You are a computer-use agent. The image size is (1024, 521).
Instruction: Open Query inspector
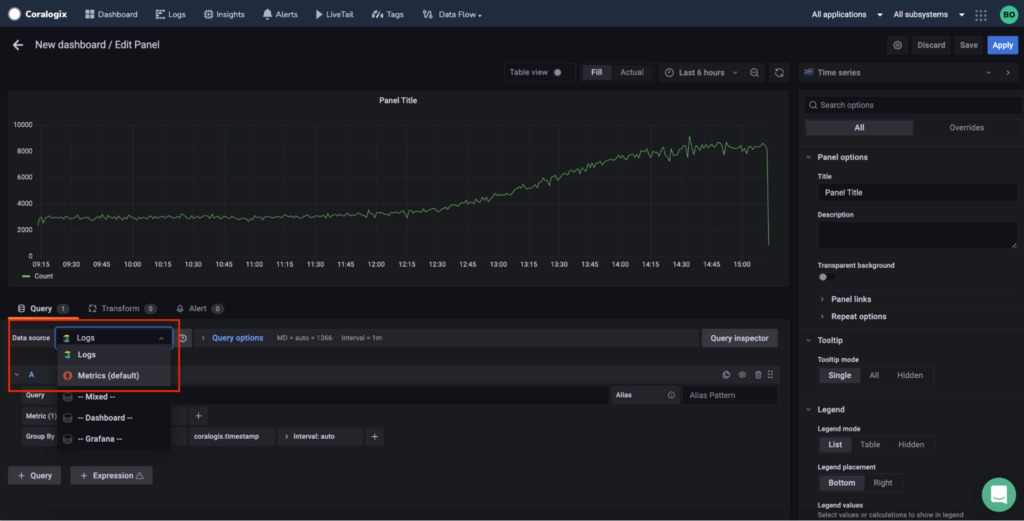tap(739, 338)
